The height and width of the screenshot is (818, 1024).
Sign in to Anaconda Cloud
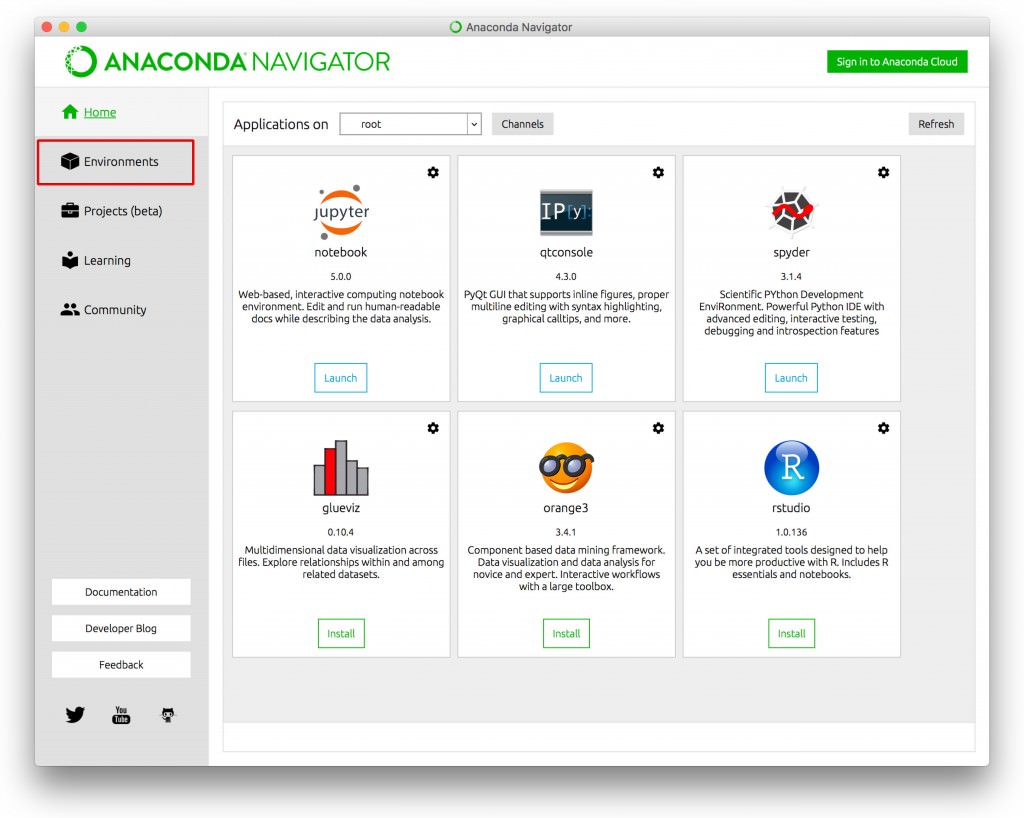coord(897,61)
